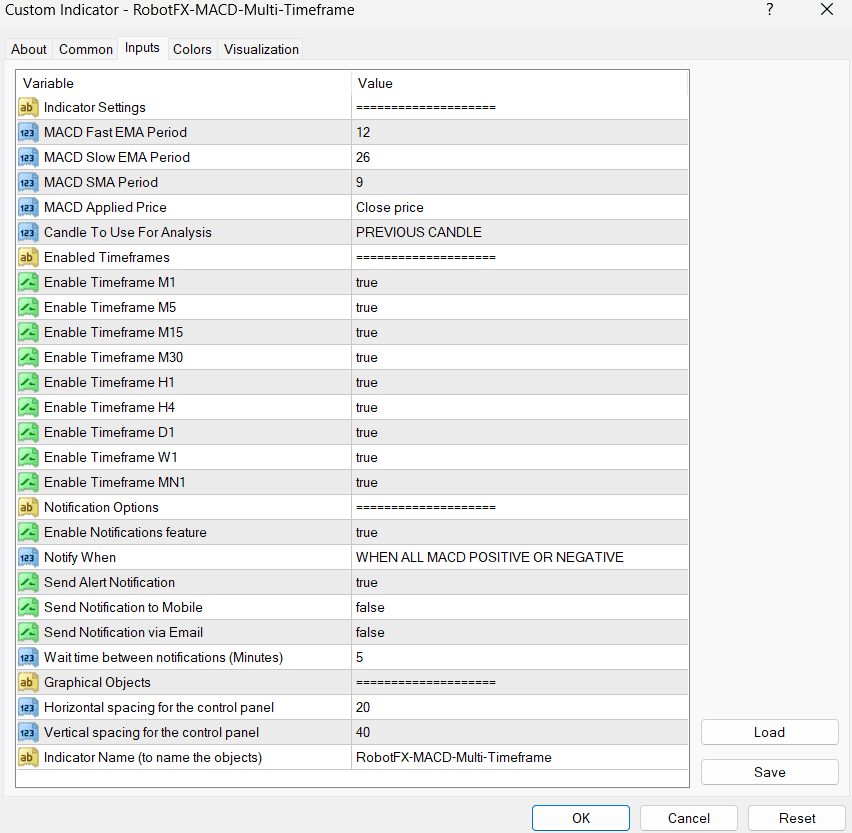Click the string icon beside Graphical Objects
852x833 pixels.
28,682
